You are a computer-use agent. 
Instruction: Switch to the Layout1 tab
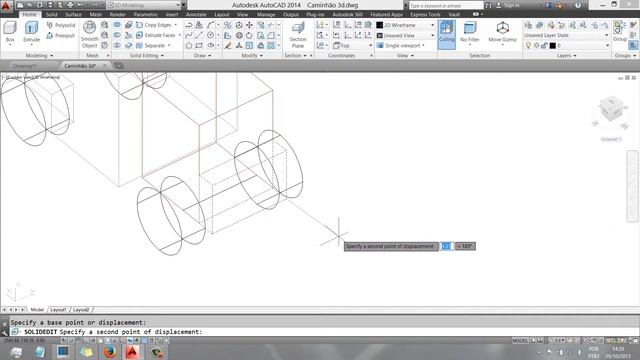coord(58,310)
